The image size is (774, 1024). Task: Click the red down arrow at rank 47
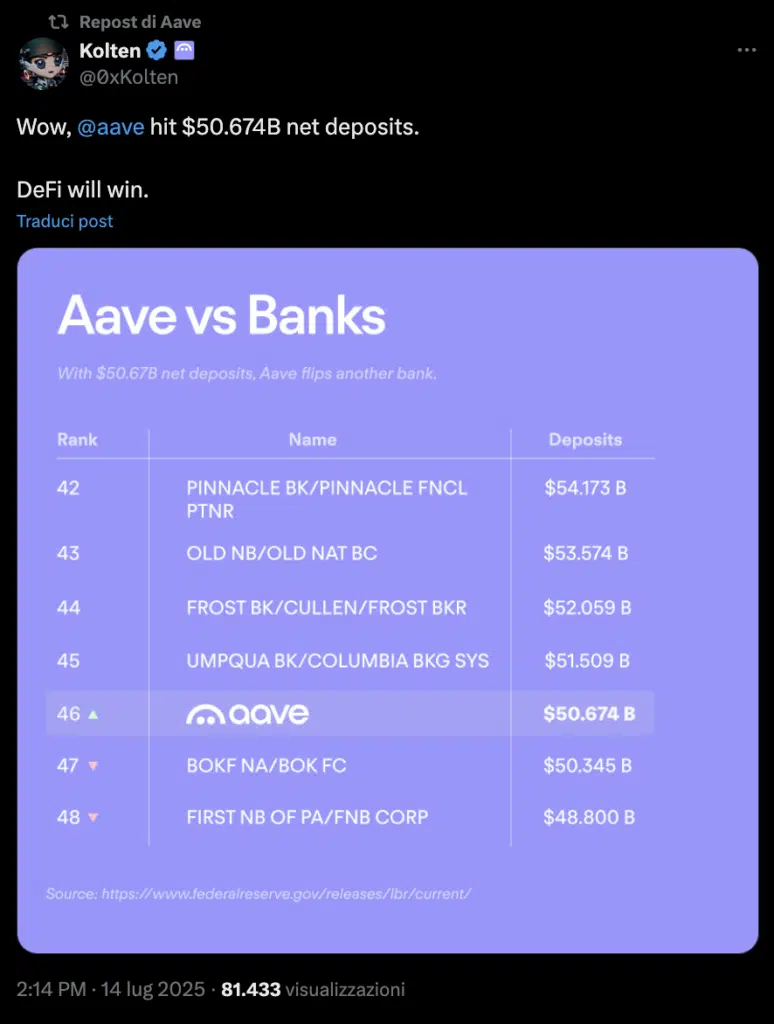(93, 766)
